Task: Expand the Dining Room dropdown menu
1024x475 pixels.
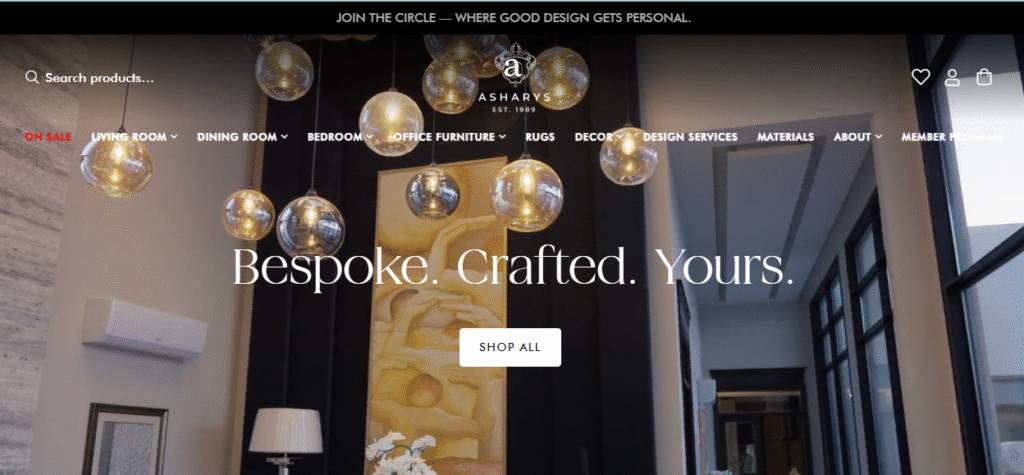Action: 242,137
